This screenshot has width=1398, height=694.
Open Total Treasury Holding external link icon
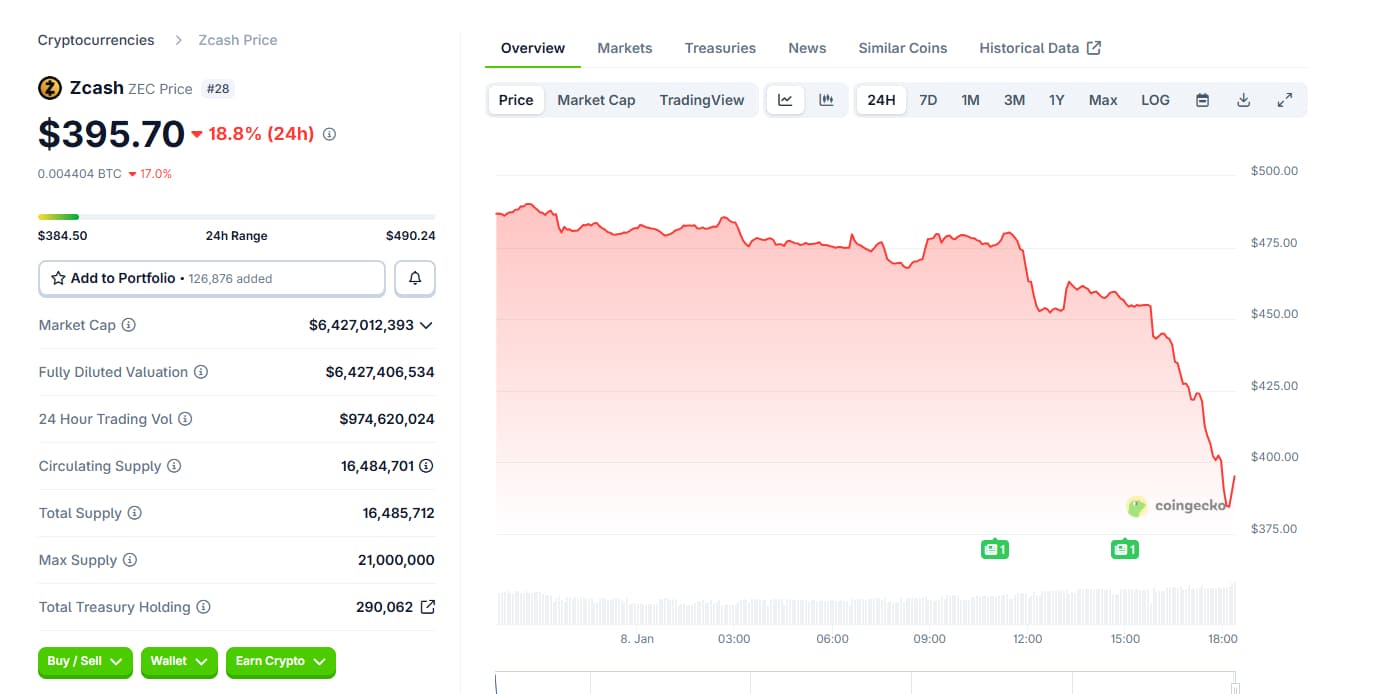(x=428, y=607)
